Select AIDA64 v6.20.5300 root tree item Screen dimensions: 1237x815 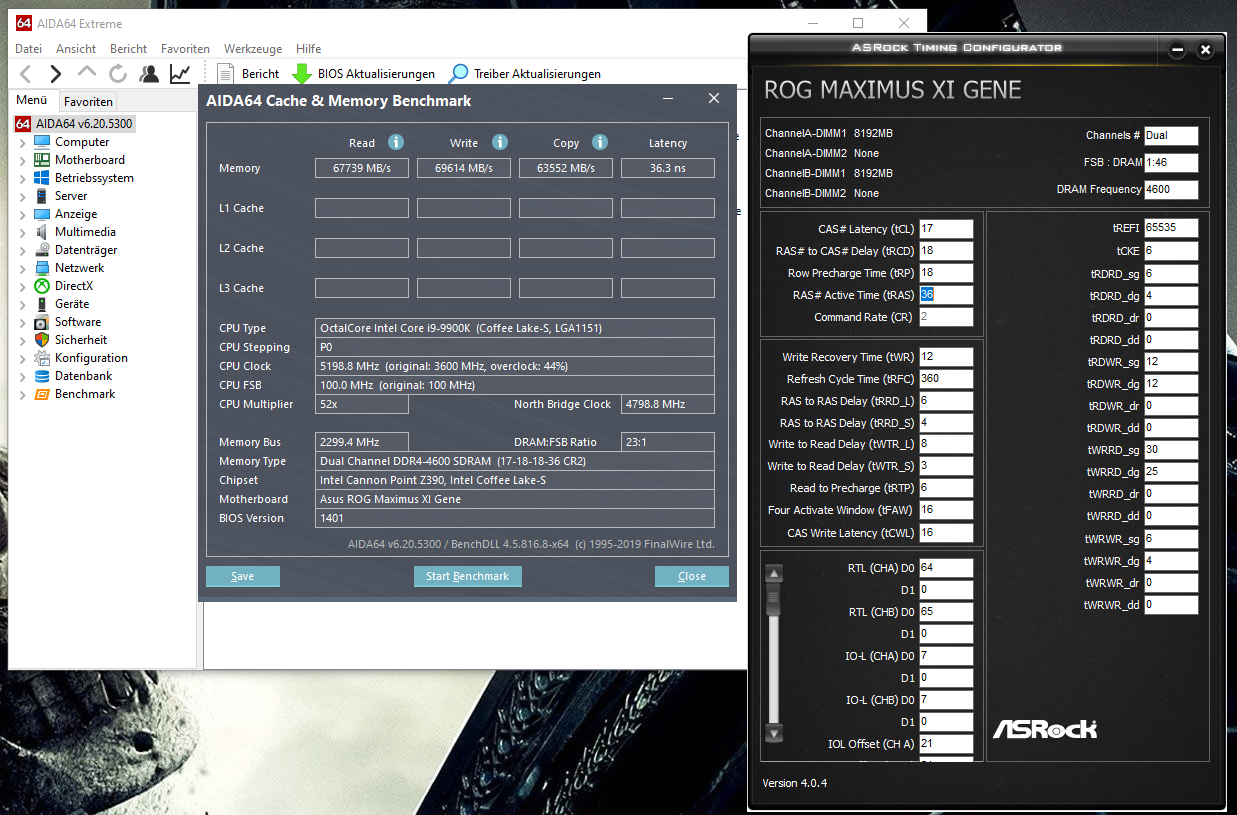74,124
